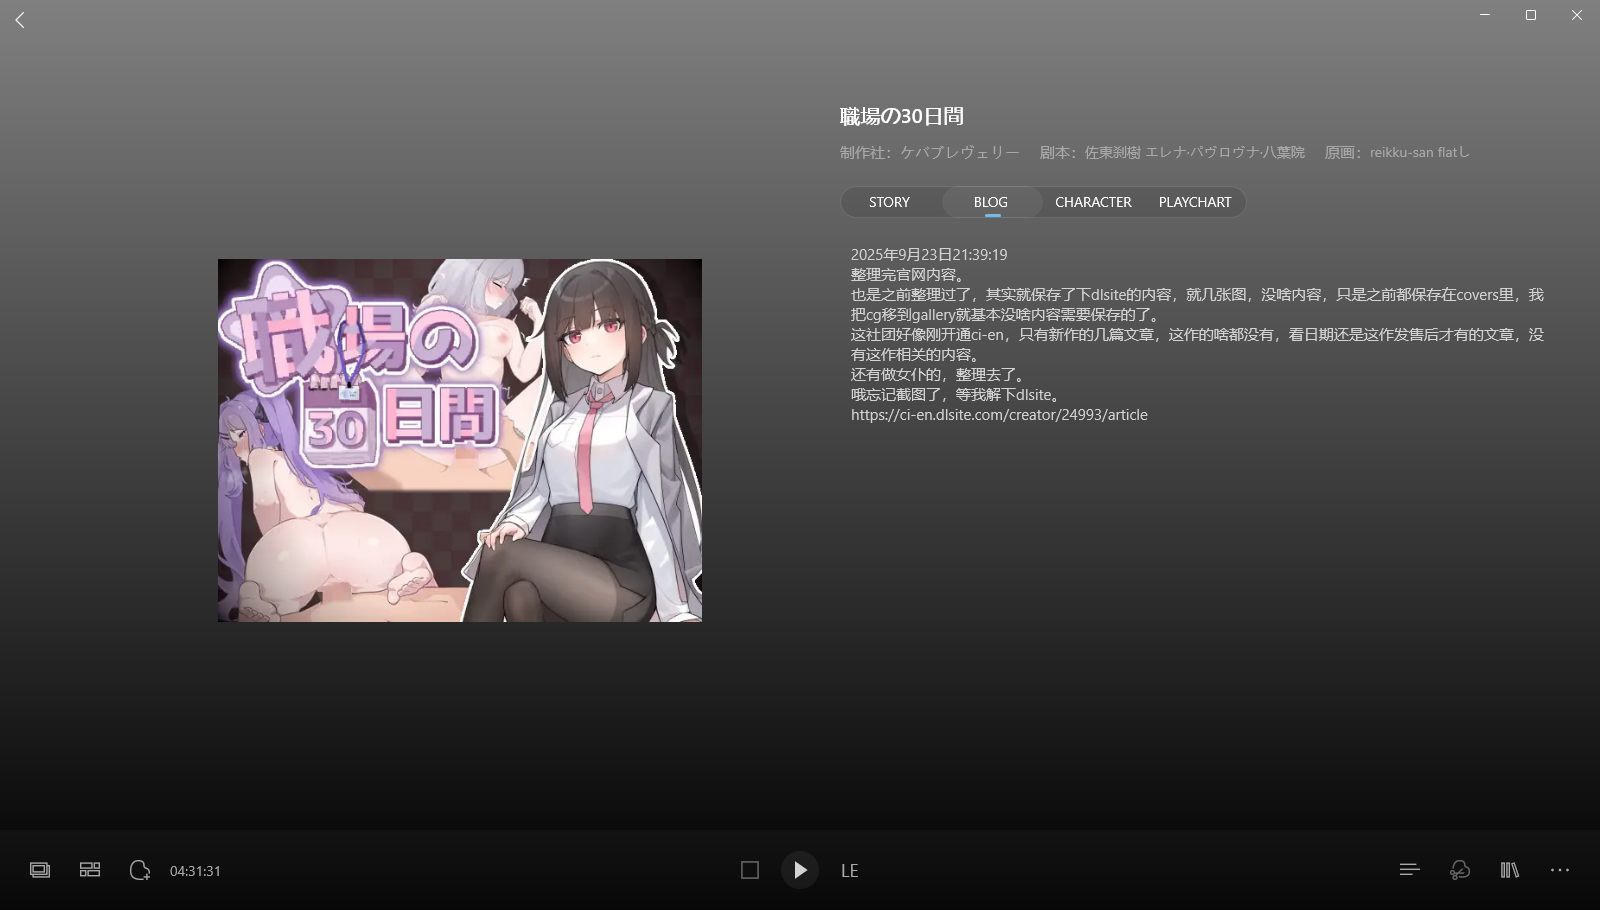Start the game with the play button
This screenshot has height=910, width=1600.
point(800,870)
